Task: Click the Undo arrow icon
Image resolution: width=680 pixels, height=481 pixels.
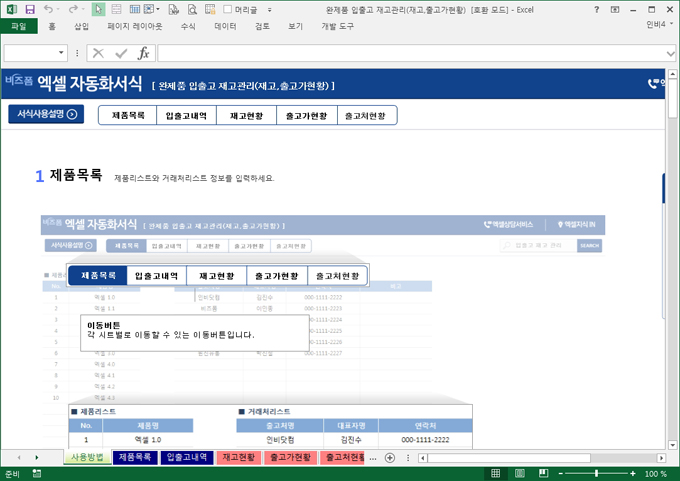Action: pos(48,9)
